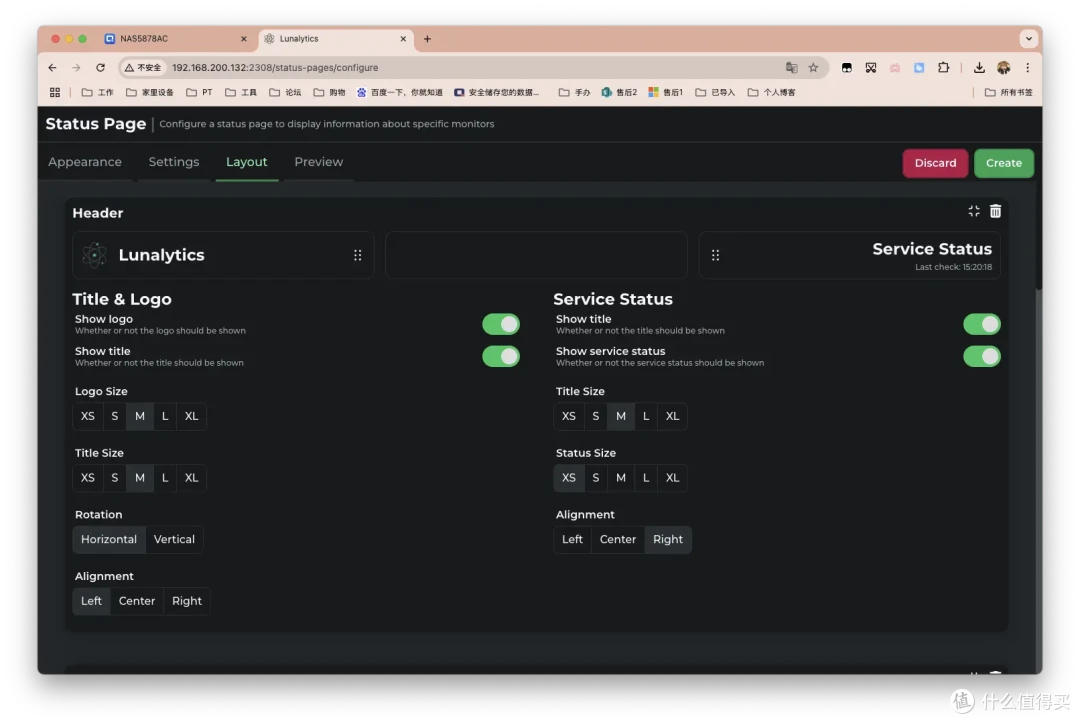Screen dimensions: 1080x724
Task: Set Logo Size to XS
Action: coord(87,416)
